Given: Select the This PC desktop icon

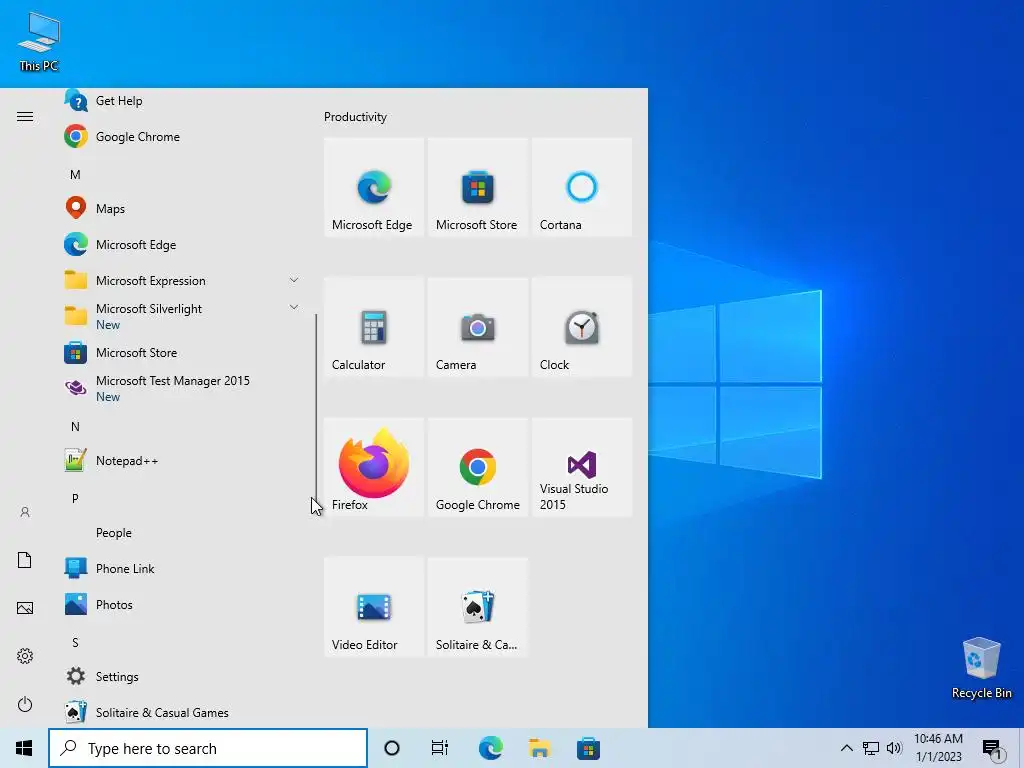Looking at the screenshot, I should (x=39, y=41).
